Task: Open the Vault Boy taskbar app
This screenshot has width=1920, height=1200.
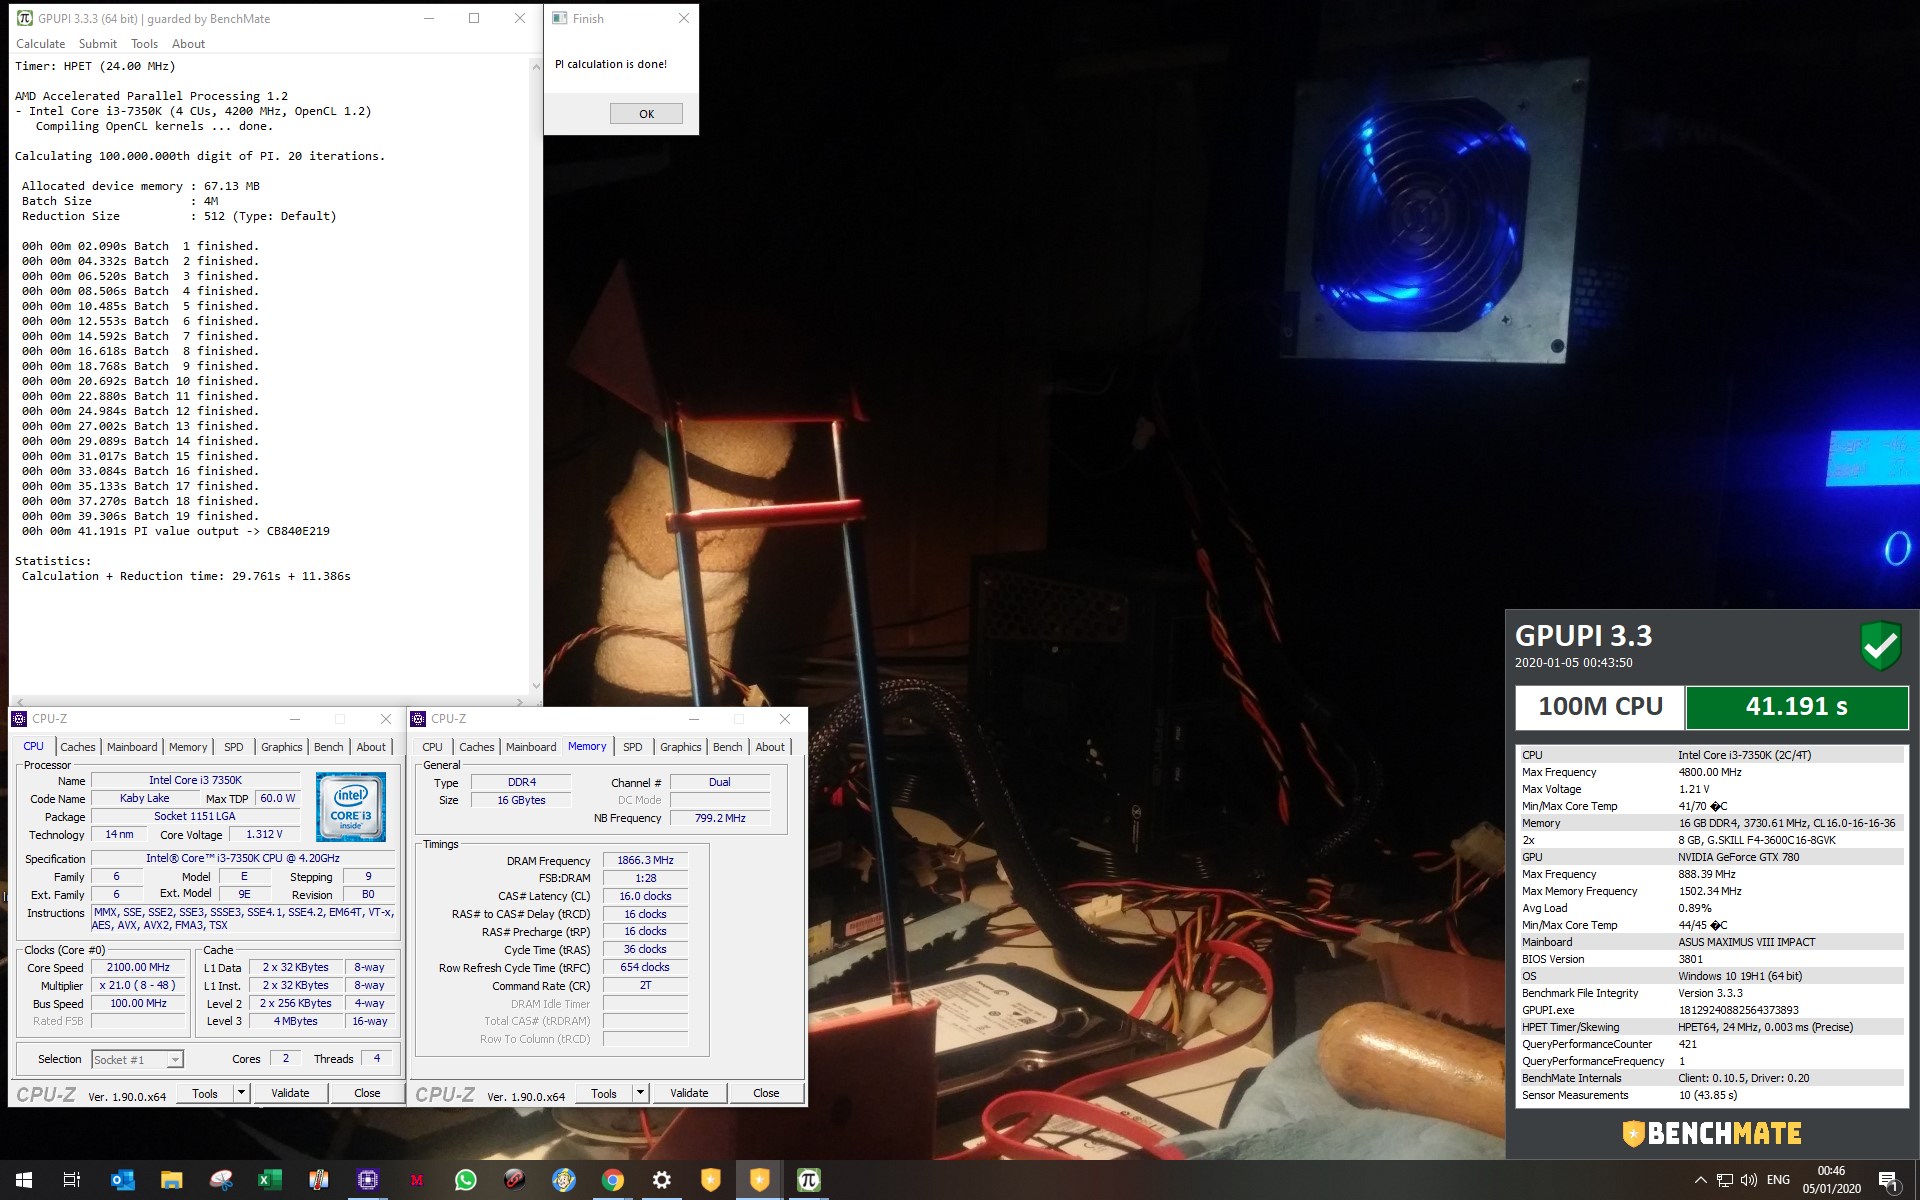Action: [564, 1180]
